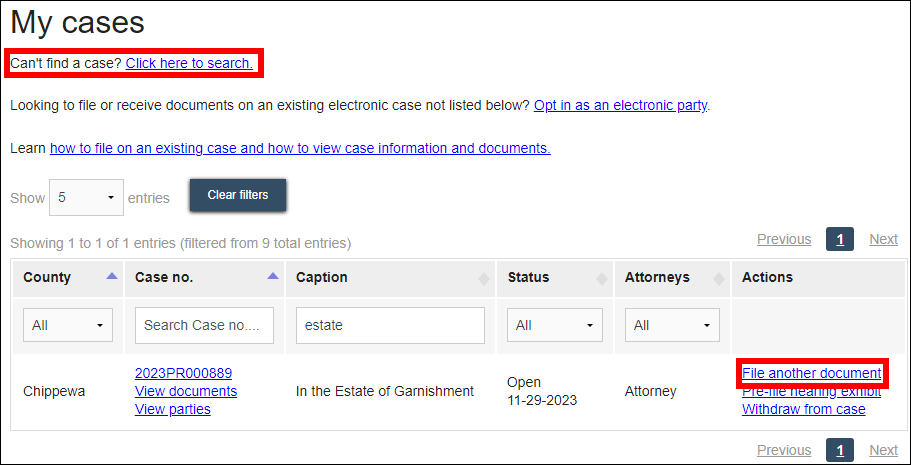The height and width of the screenshot is (465, 911).
Task: Sort table by County column arrow
Action: [112, 276]
